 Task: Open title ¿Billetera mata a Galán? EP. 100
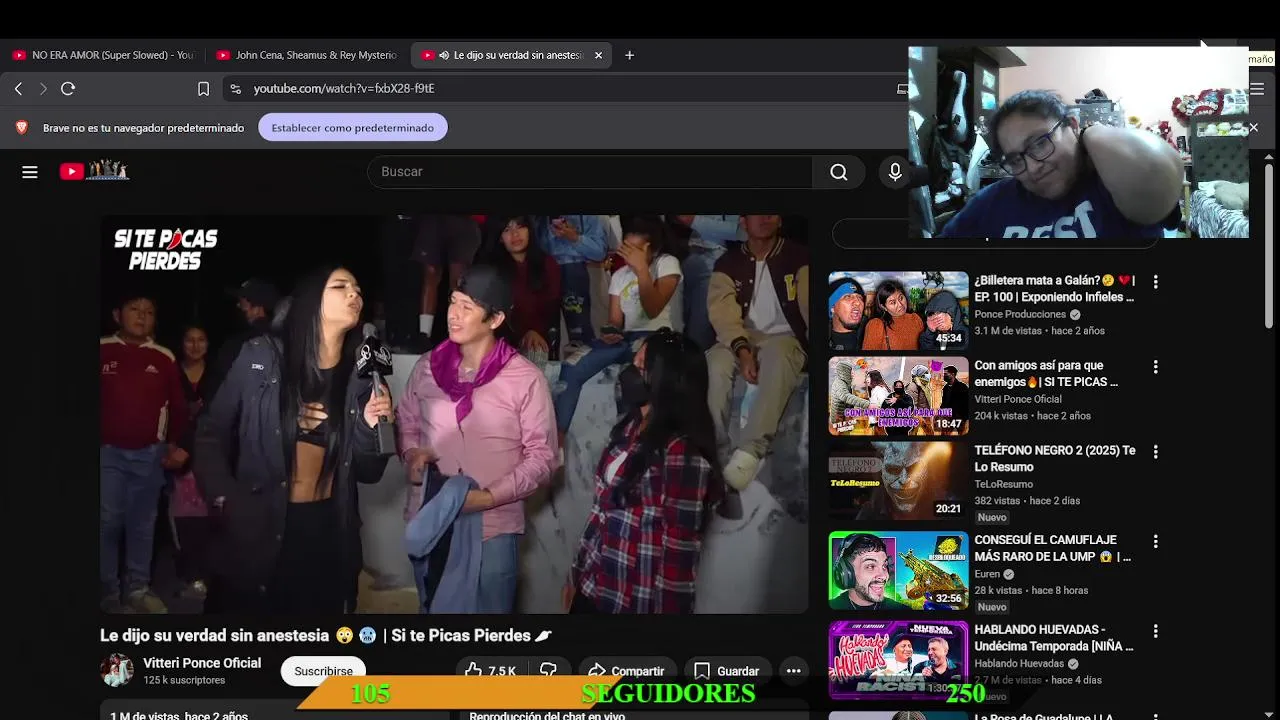1054,289
